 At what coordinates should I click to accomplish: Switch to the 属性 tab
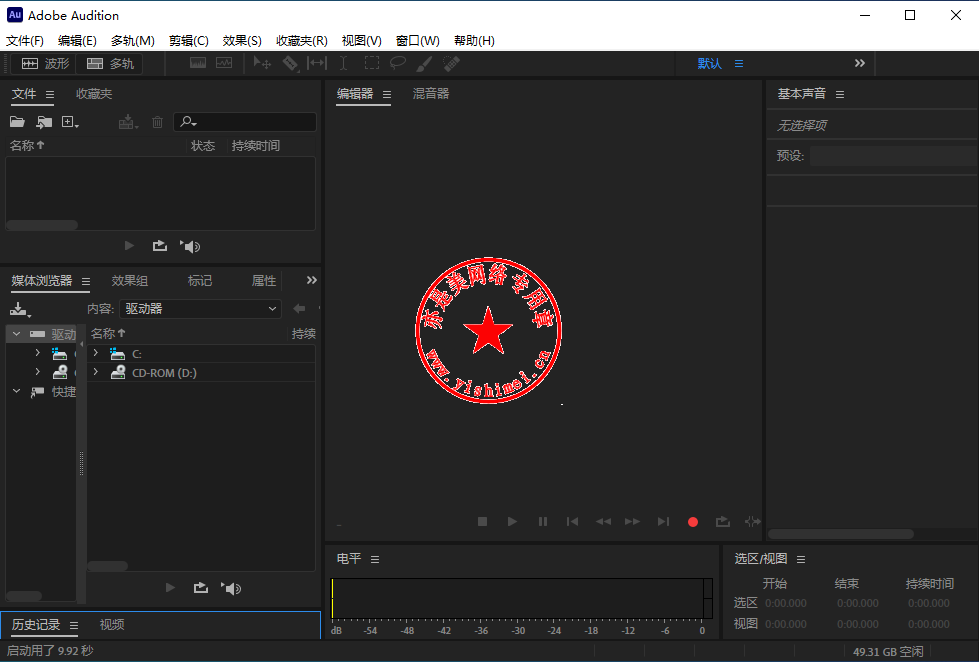(x=263, y=280)
